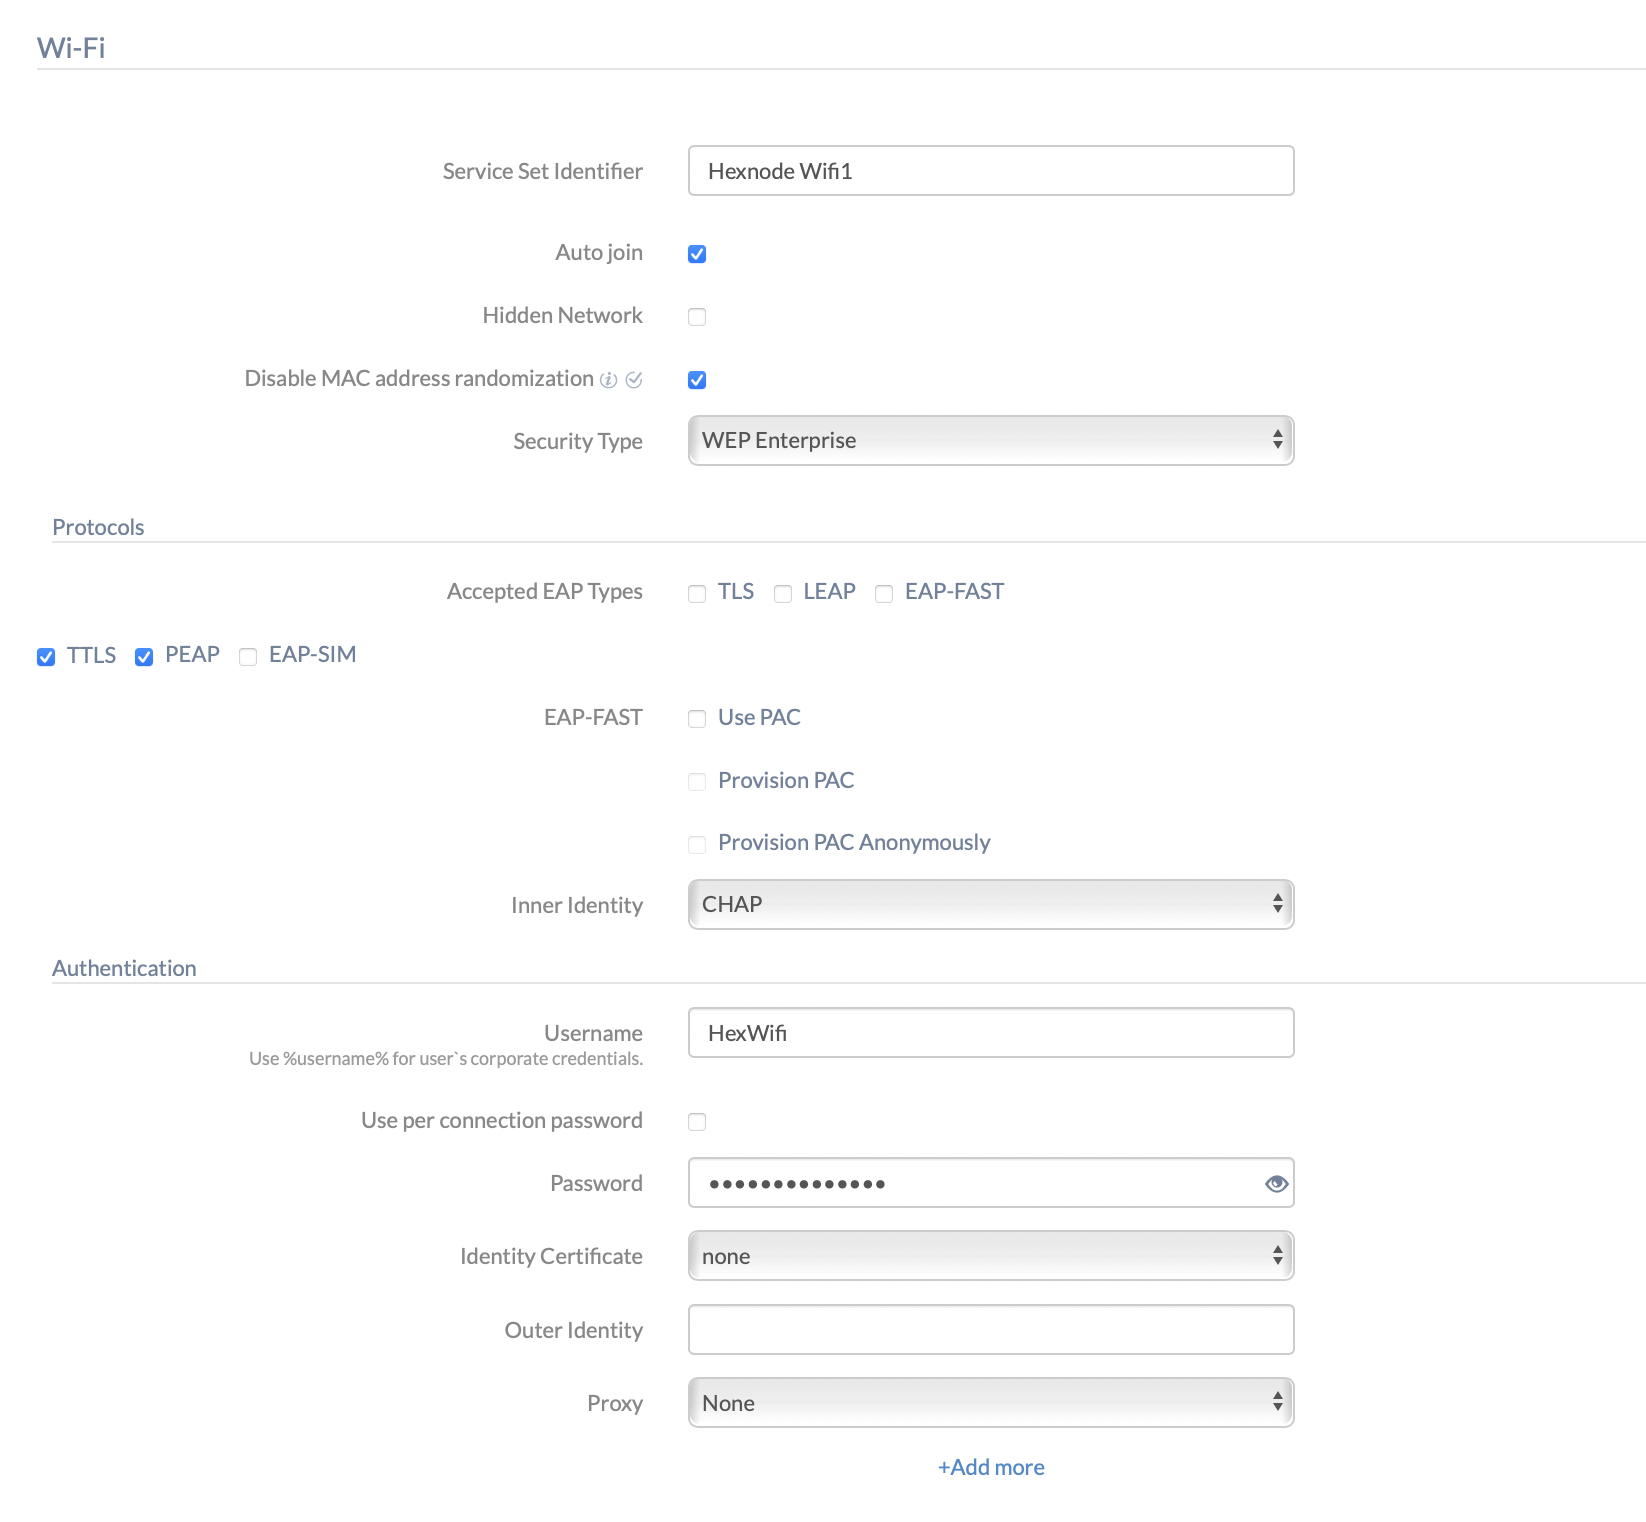Click the Authentication section heading
The height and width of the screenshot is (1522, 1646).
(x=124, y=968)
